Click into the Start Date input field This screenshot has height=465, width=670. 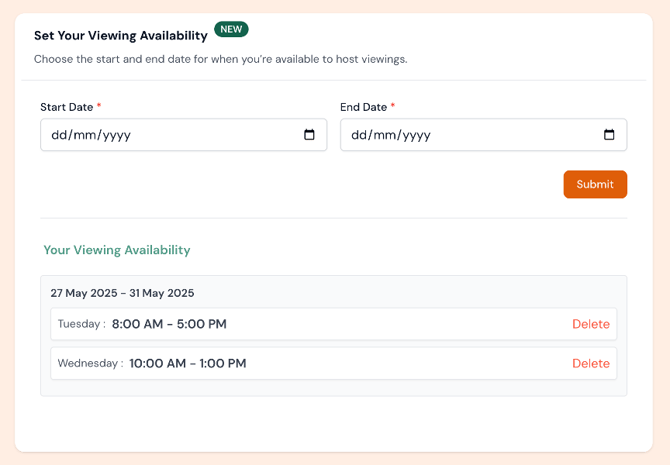coord(160,135)
